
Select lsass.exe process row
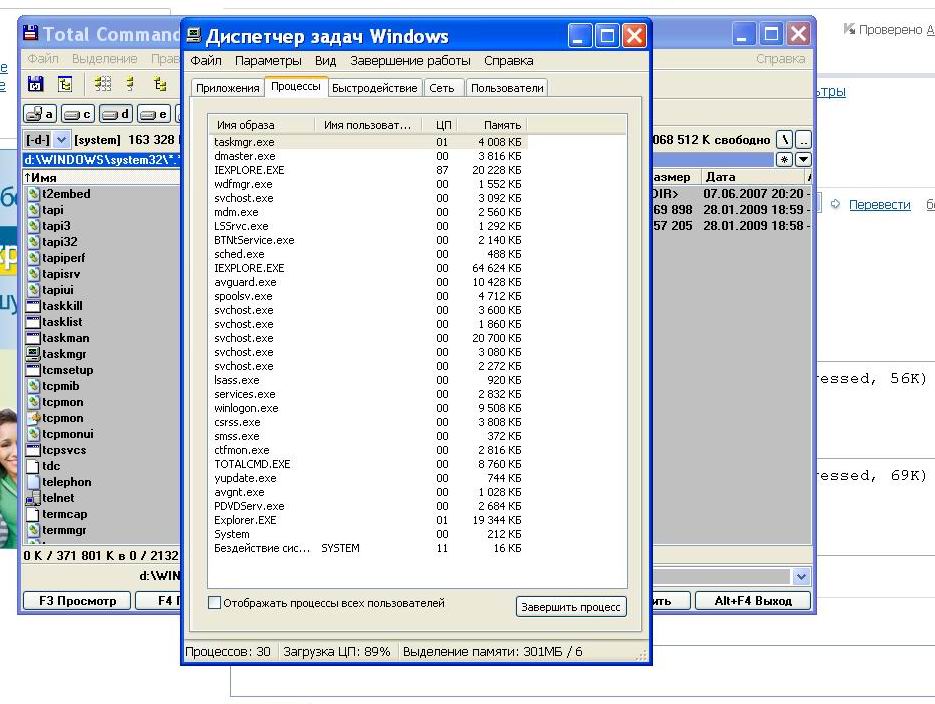pyautogui.click(x=369, y=380)
